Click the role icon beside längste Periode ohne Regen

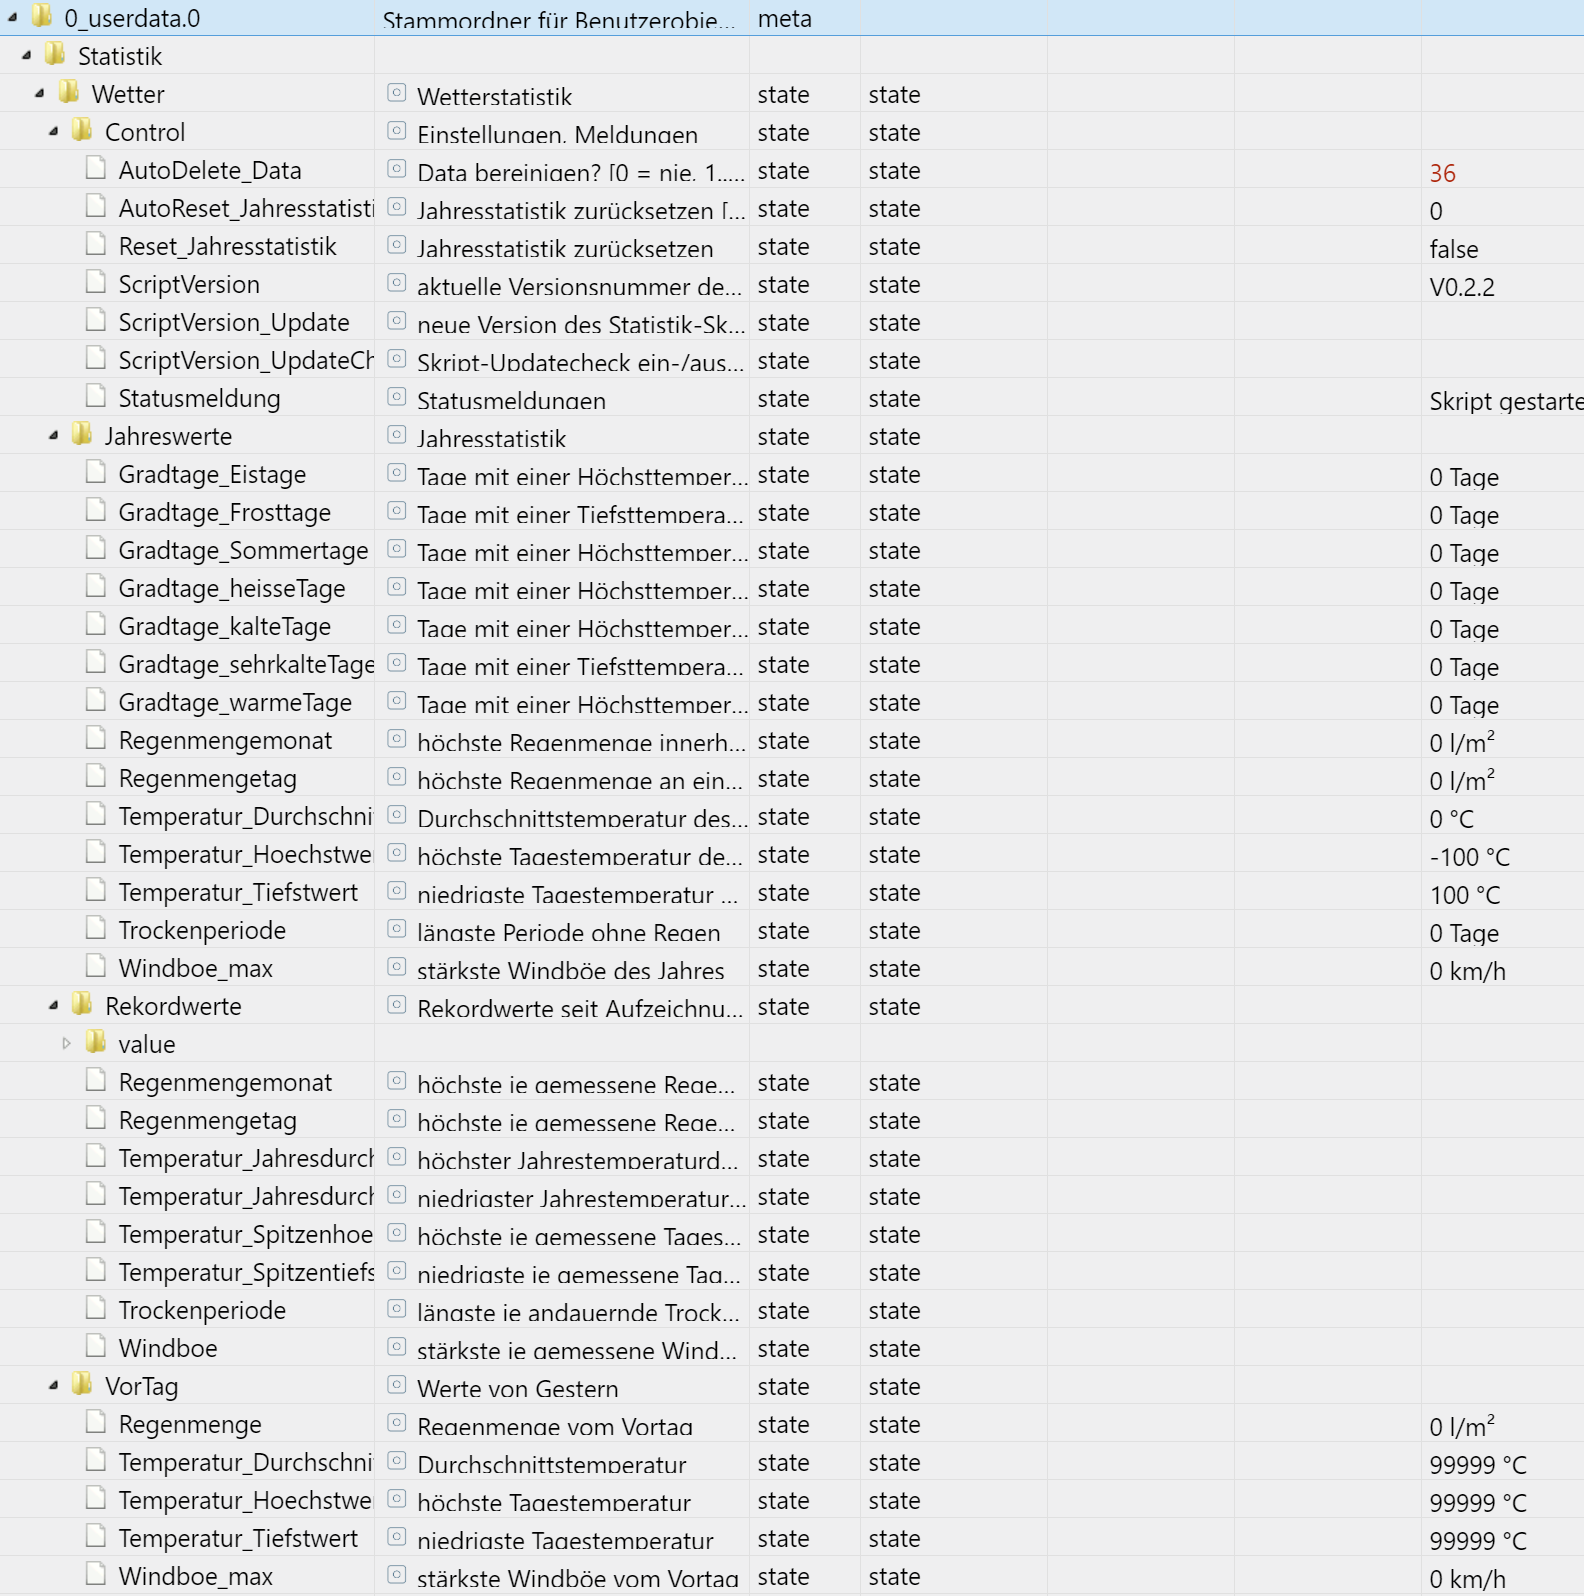point(397,929)
